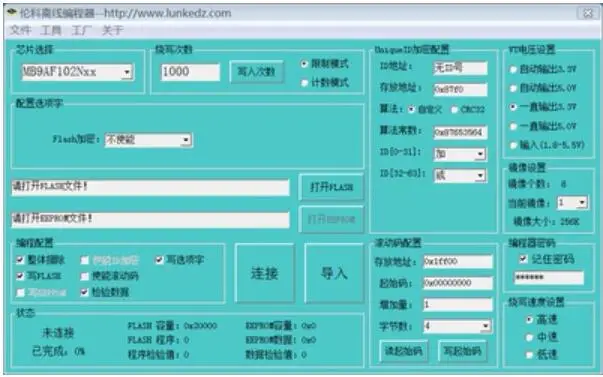
Task: Open the 工厂 menu
Action: (x=82, y=30)
